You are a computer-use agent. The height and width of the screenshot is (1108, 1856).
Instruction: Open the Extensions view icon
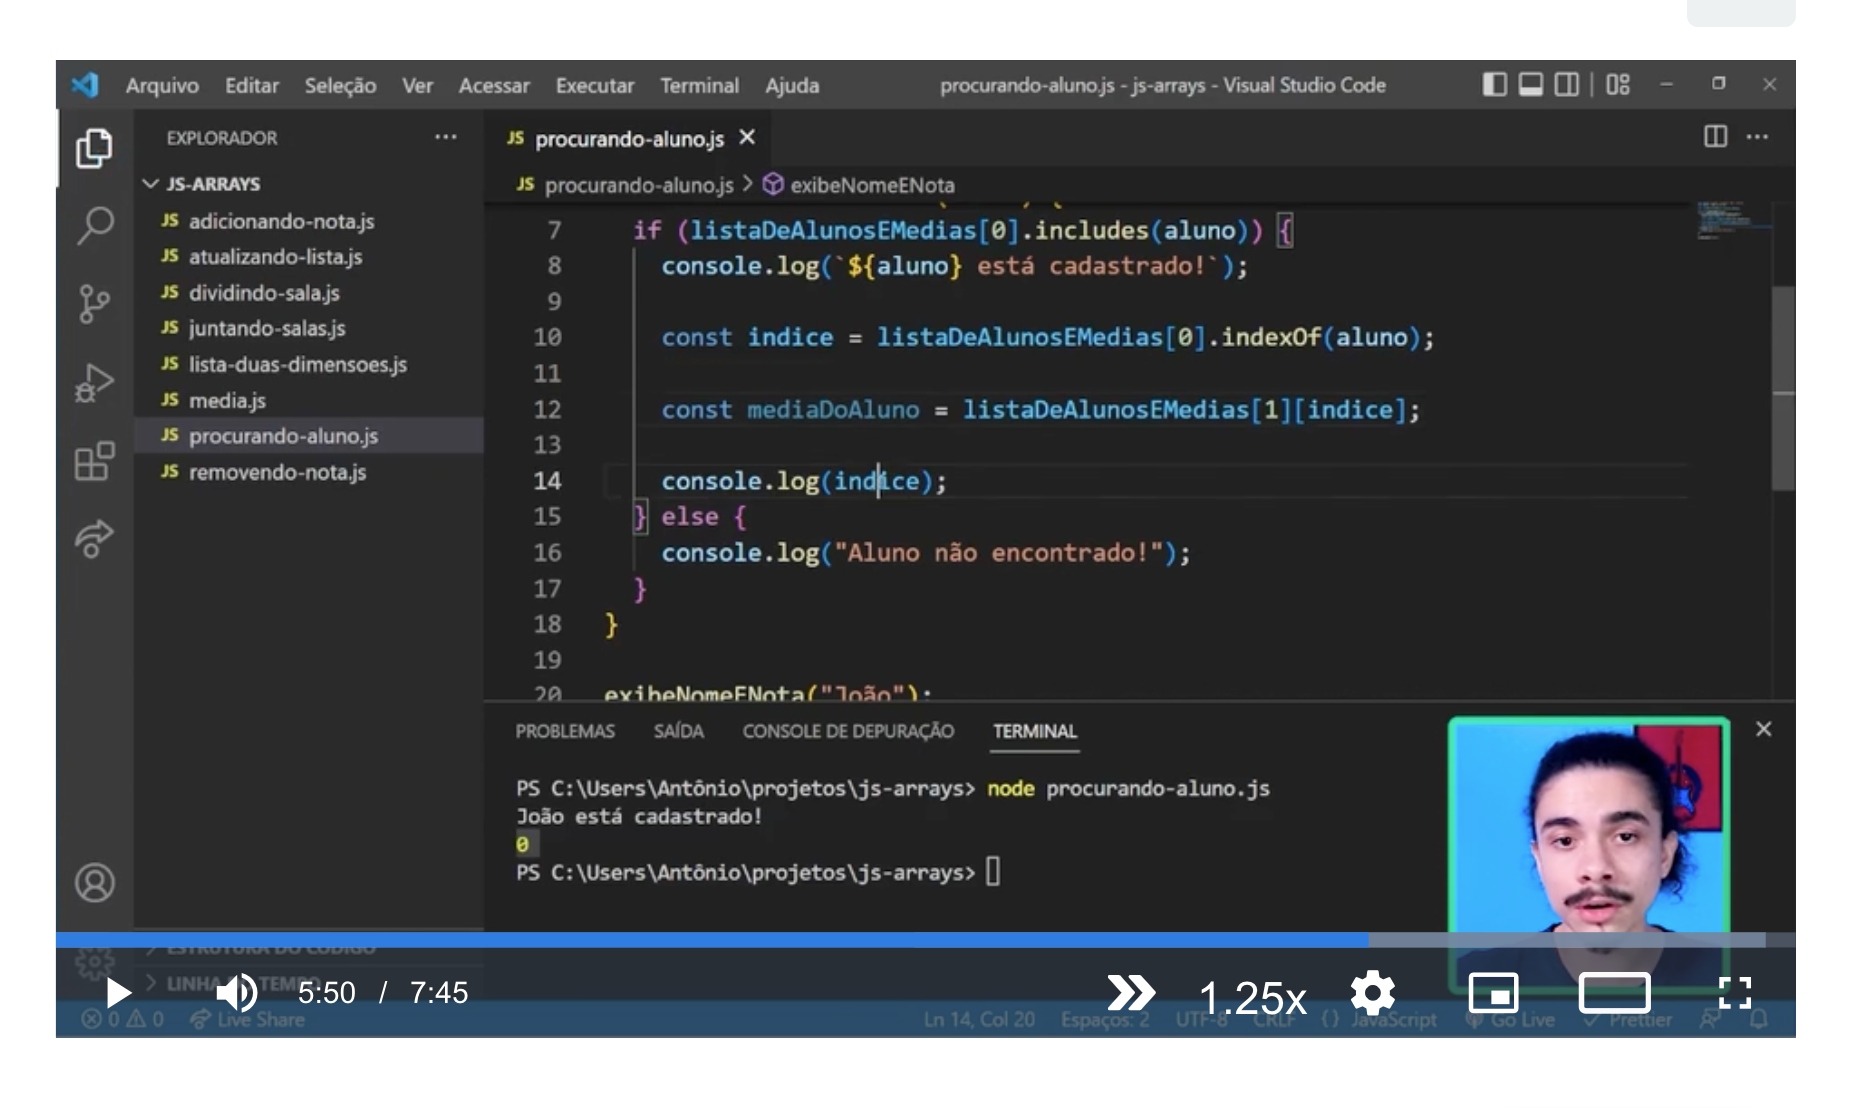coord(94,461)
